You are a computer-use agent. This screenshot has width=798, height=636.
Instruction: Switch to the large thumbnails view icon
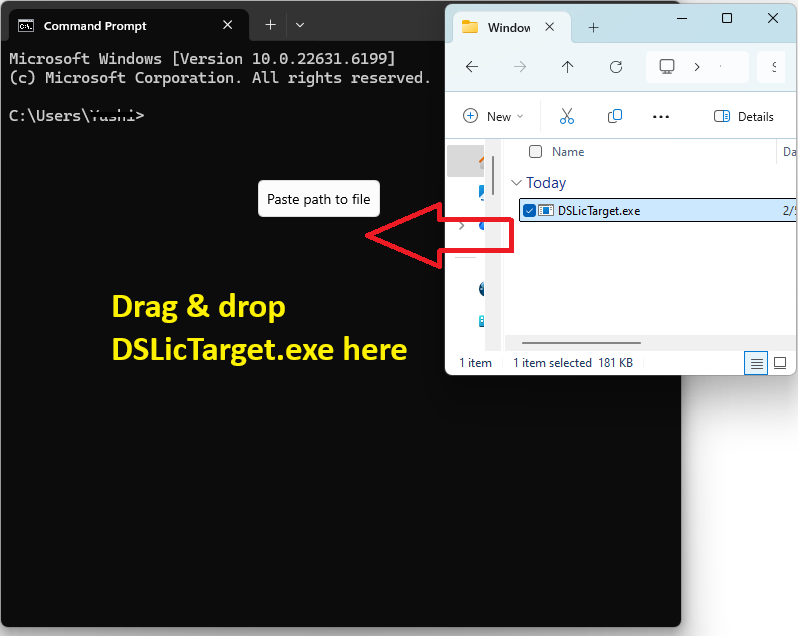pos(780,363)
